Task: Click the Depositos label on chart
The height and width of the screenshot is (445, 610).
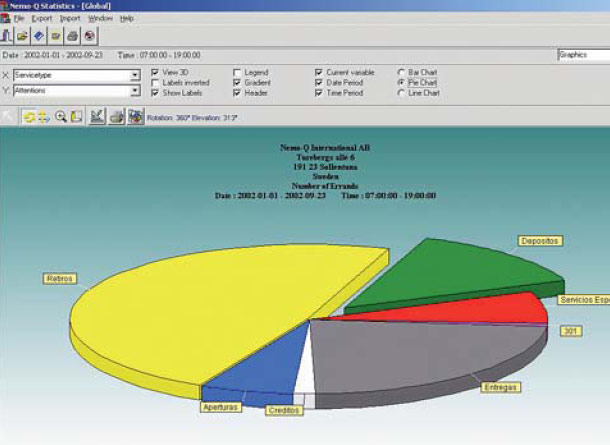Action: click(542, 241)
